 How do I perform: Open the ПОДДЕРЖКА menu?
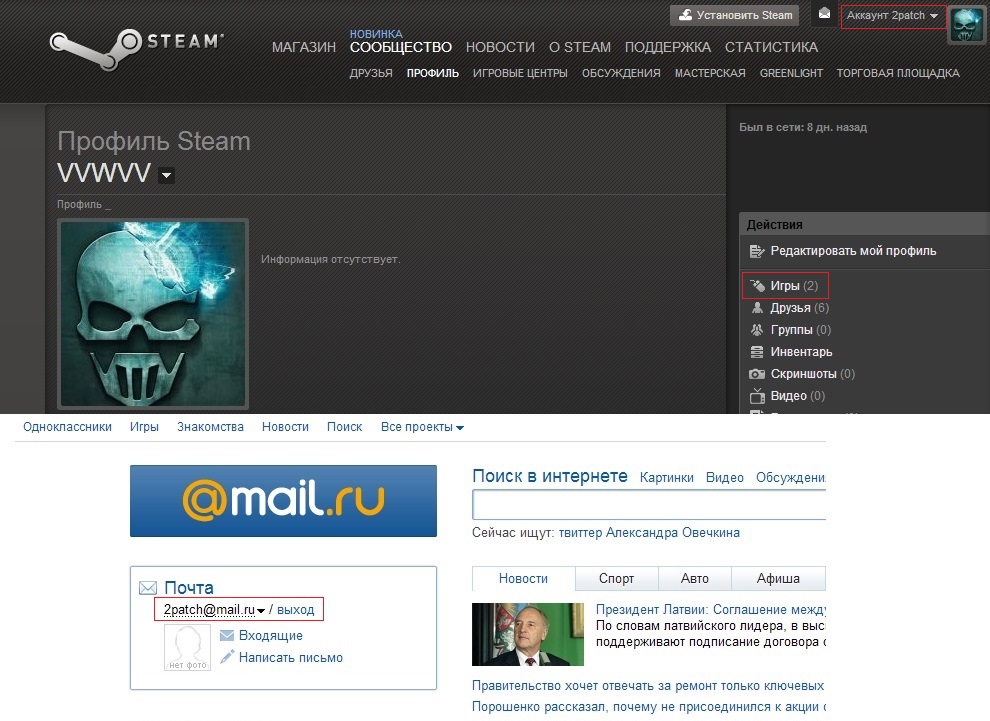tap(667, 47)
